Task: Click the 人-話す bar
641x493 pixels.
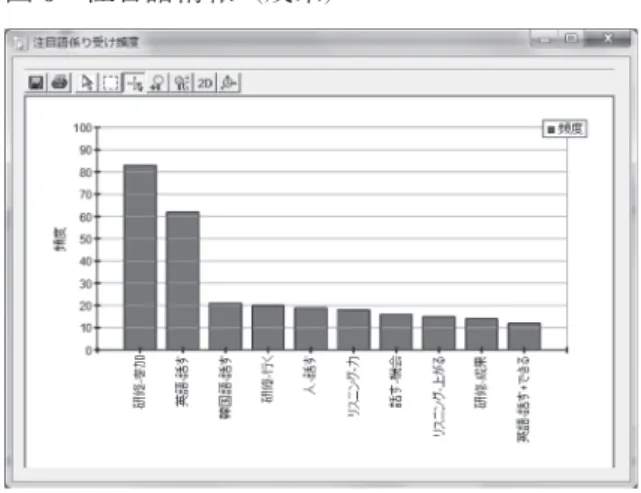Action: [x=311, y=328]
